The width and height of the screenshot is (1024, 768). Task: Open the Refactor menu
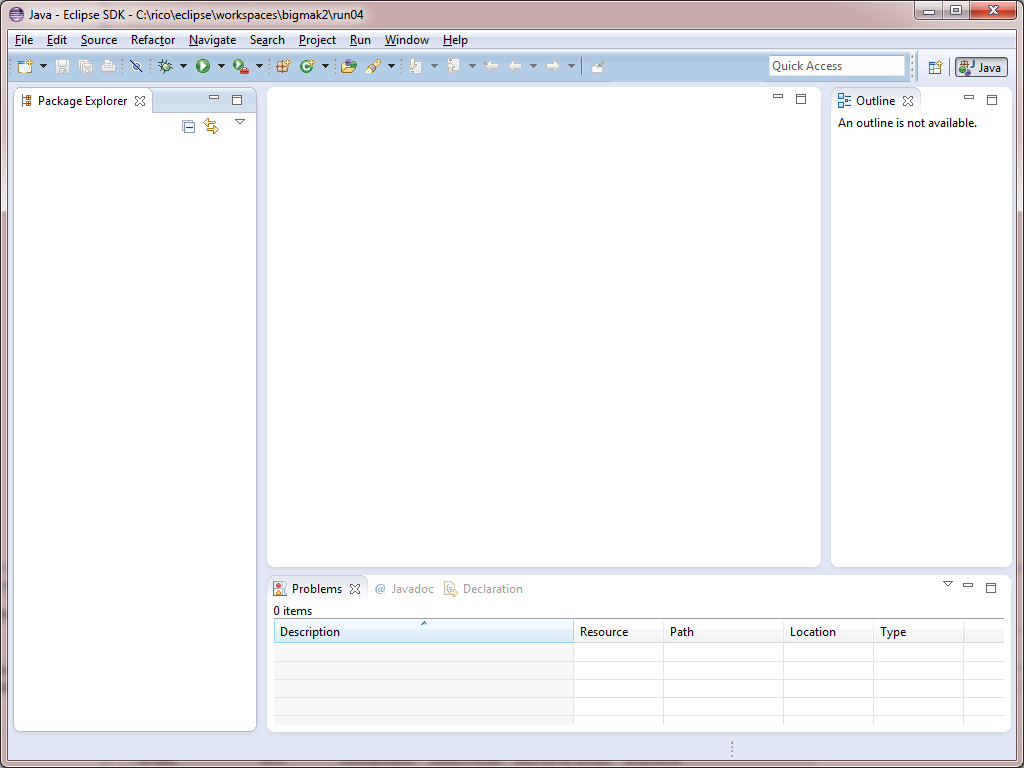point(153,40)
